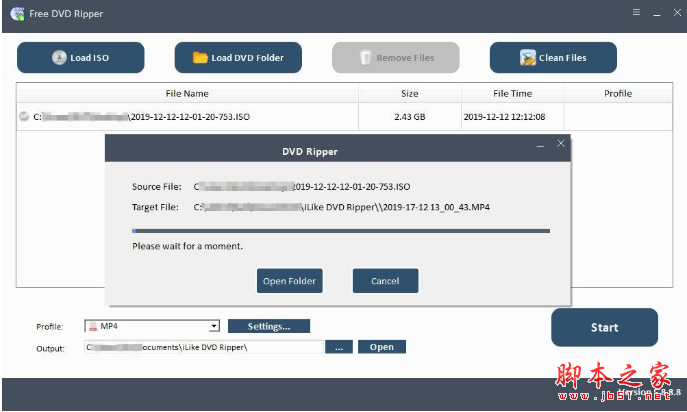The width and height of the screenshot is (687, 412).
Task: Close the DVD Ripper dialog
Action: [560, 143]
